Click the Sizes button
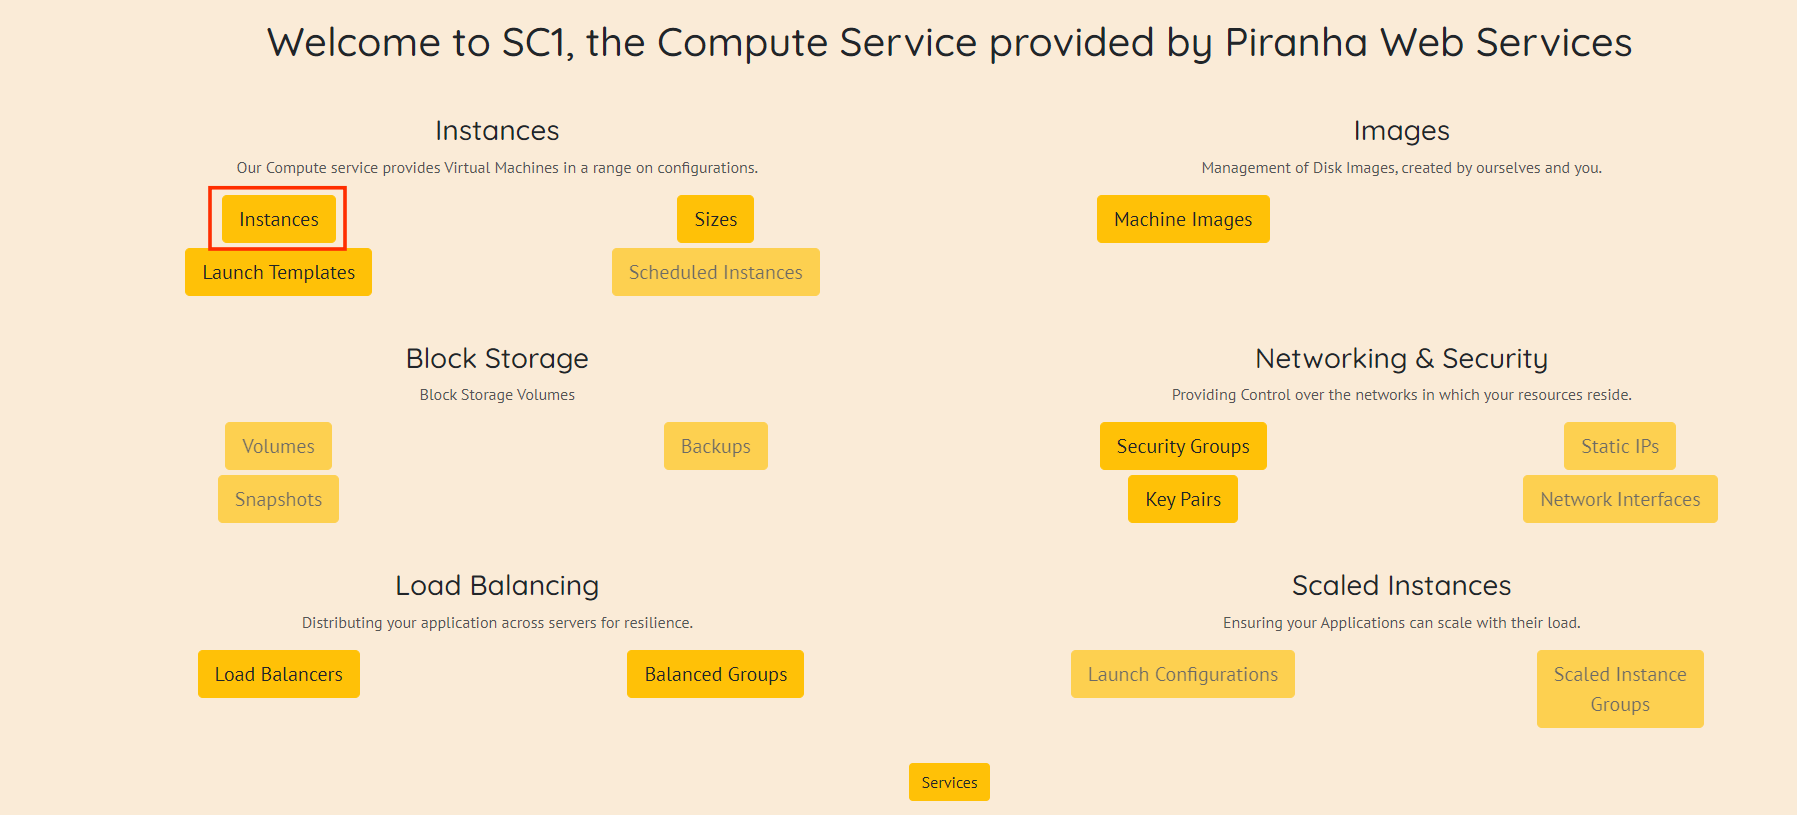This screenshot has height=815, width=1797. click(715, 219)
